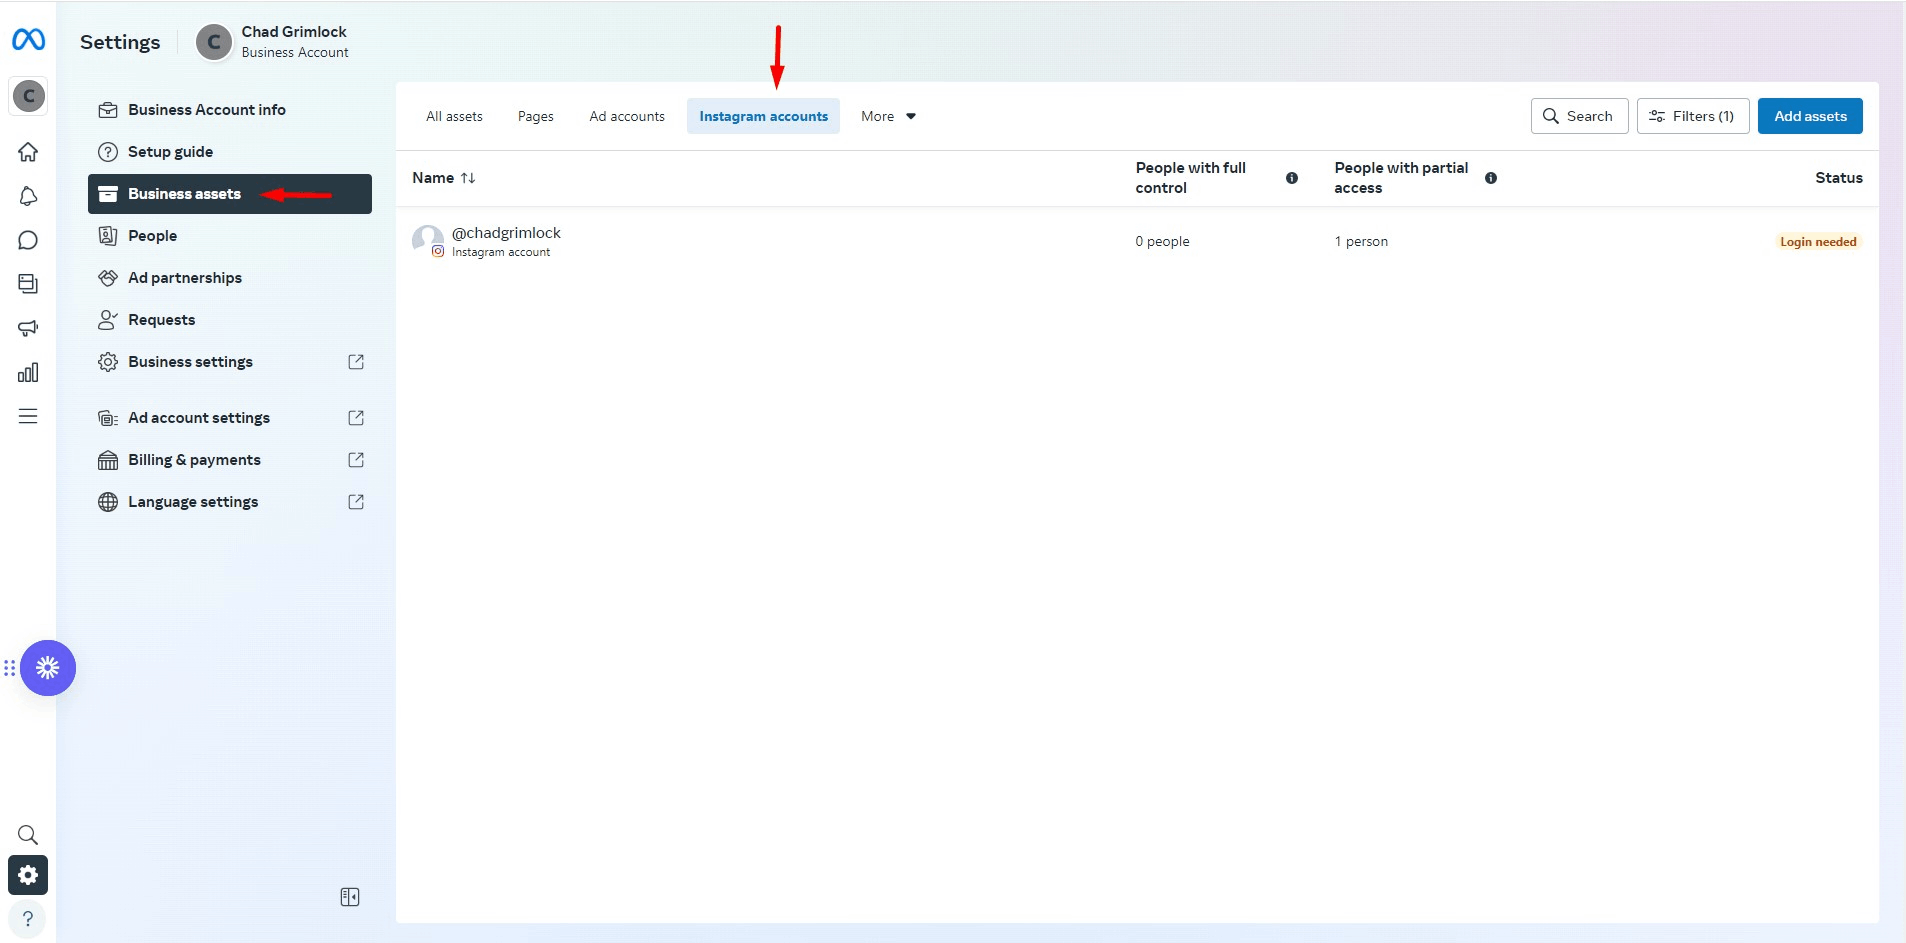The image size is (1906, 943).
Task: Click info icon beside People with partial access
Action: point(1491,178)
